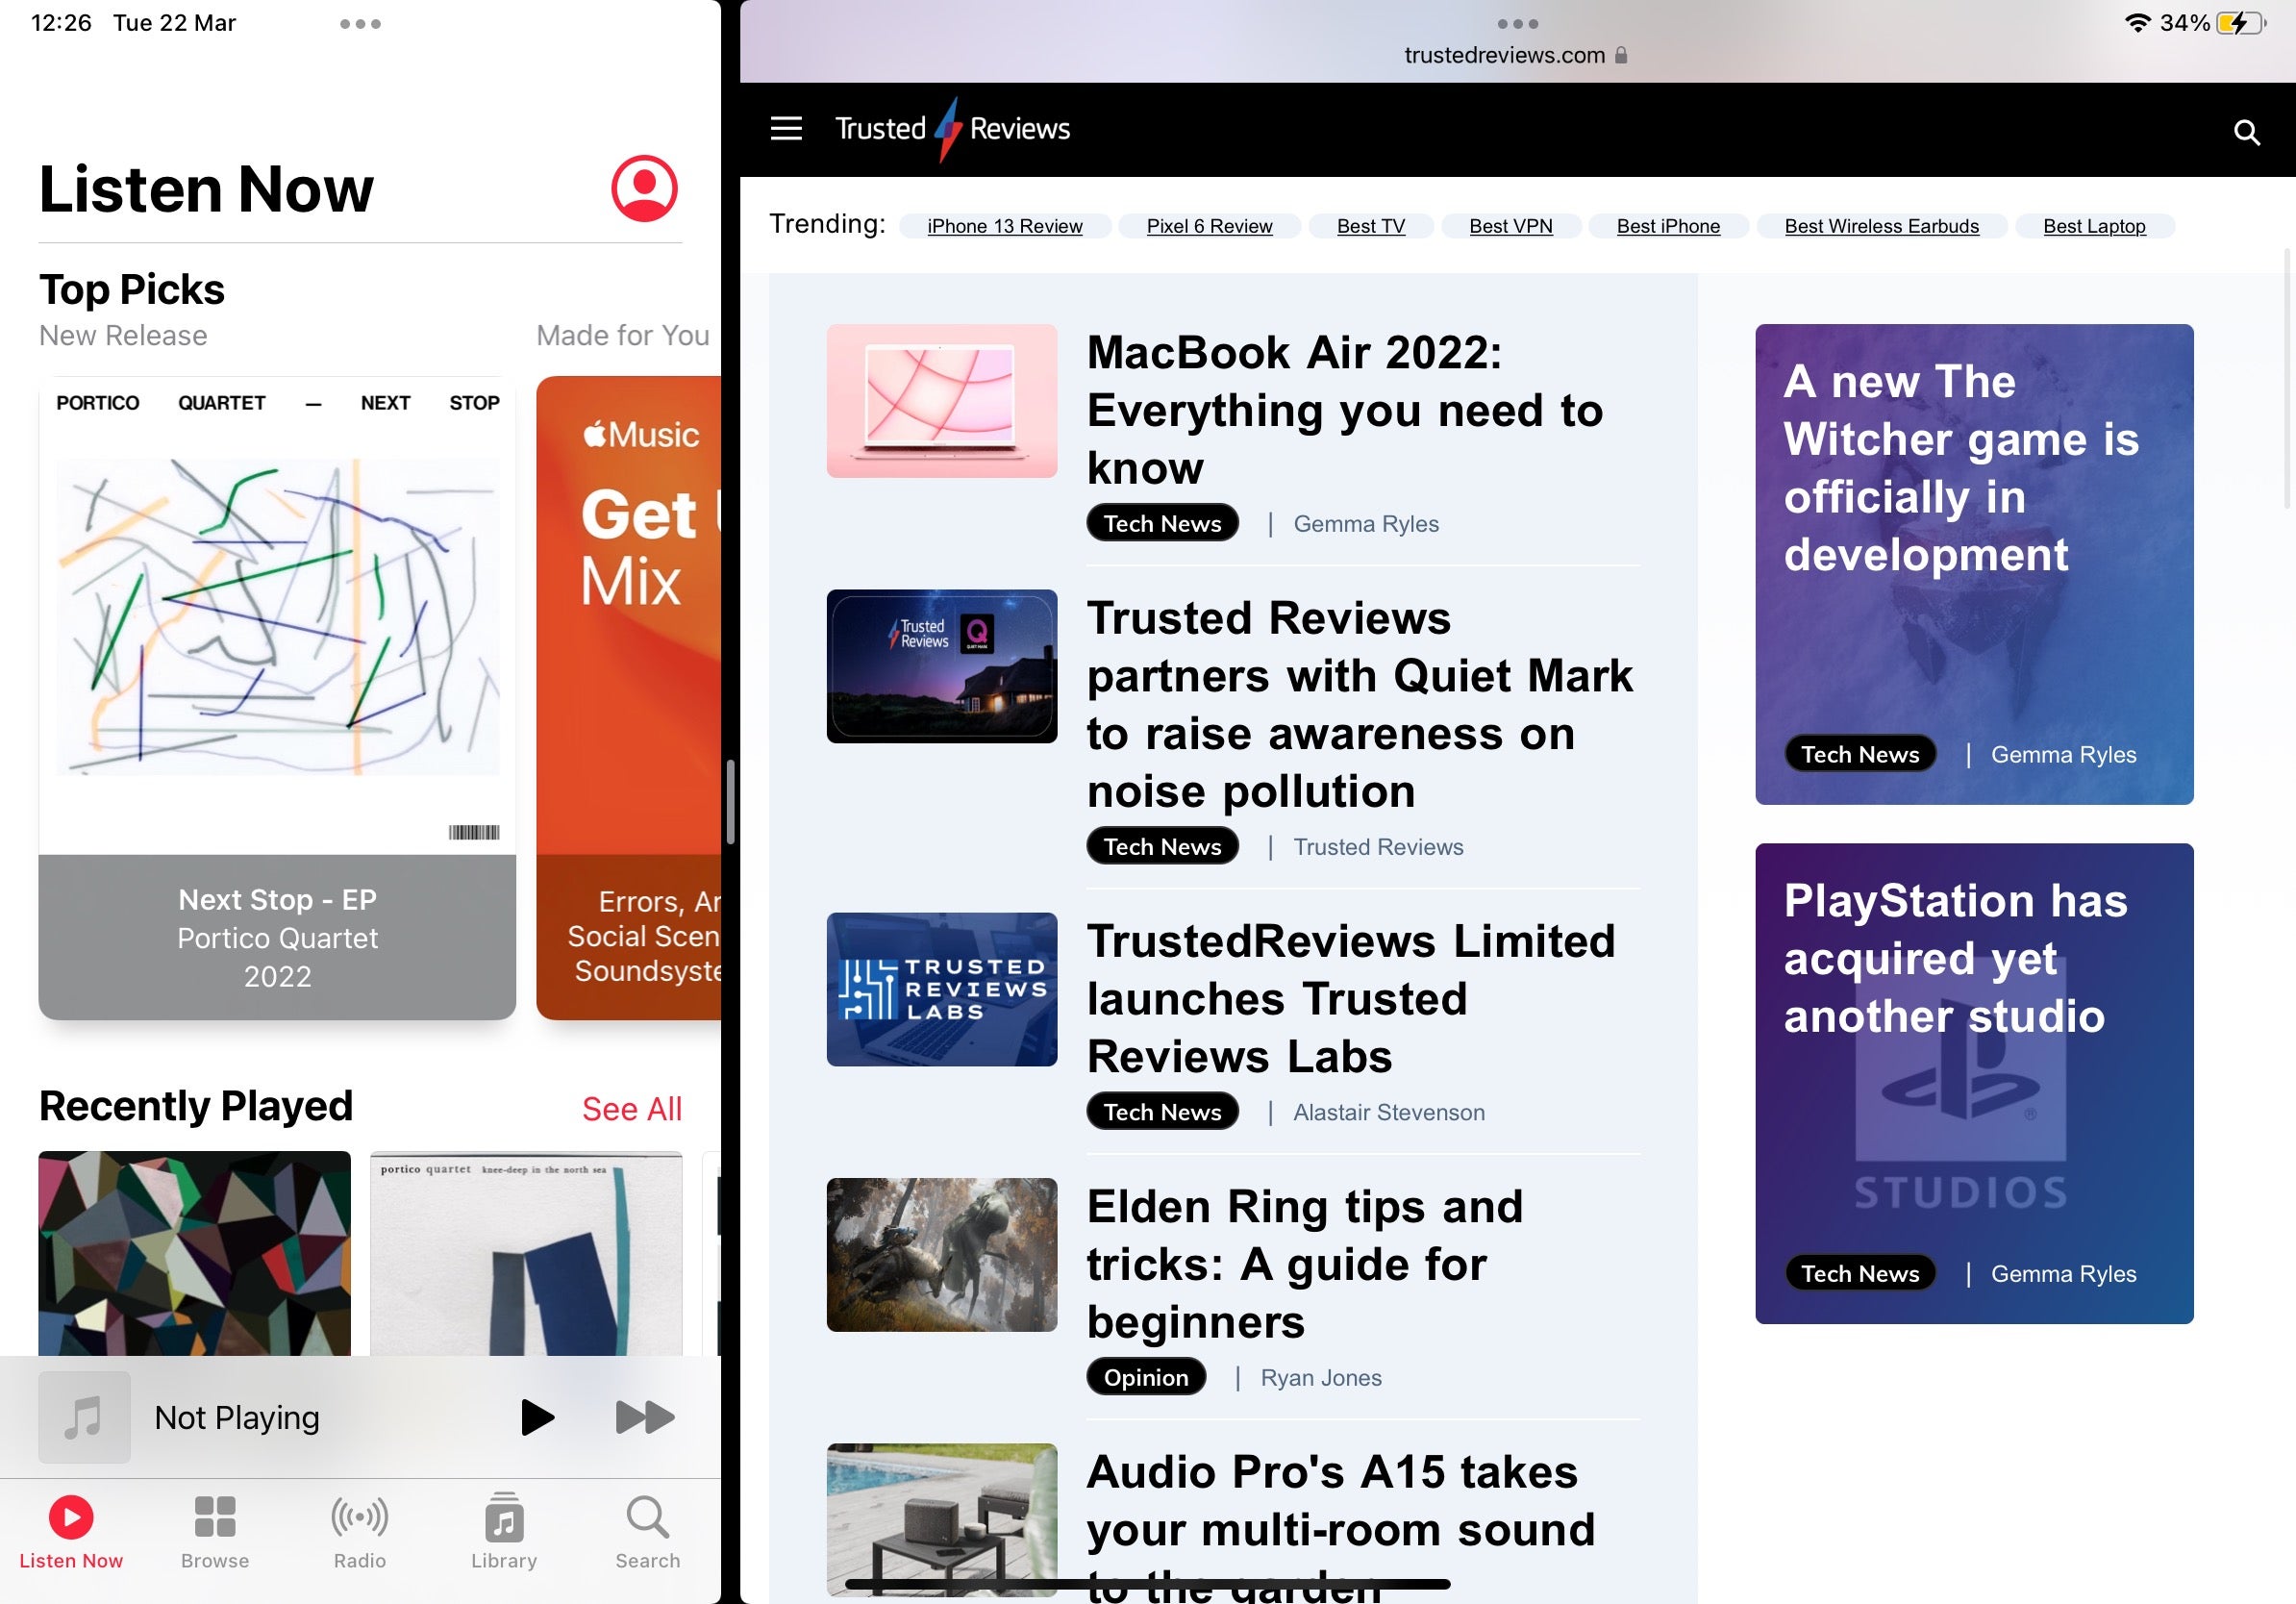Image resolution: width=2296 pixels, height=1604 pixels.
Task: Open the iPhone 13 Review trending link
Action: (1004, 226)
